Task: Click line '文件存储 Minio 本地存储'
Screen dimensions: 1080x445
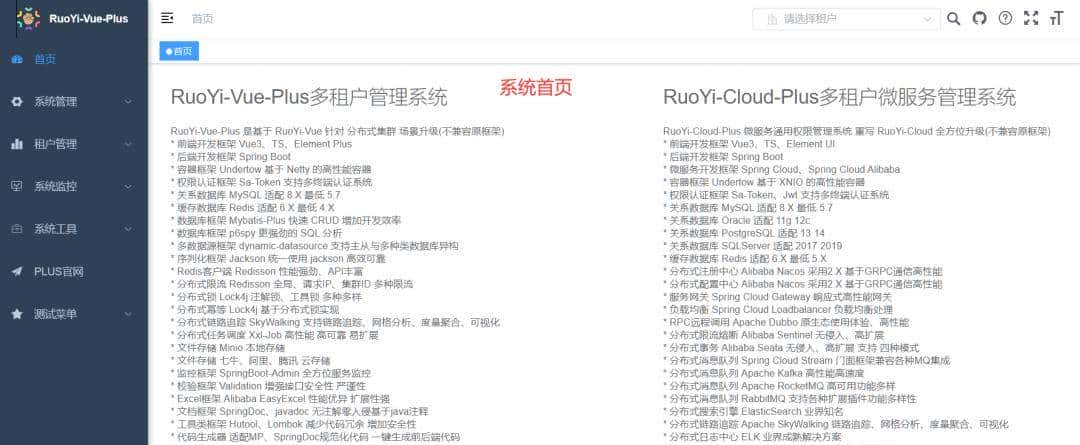Action: 228,348
